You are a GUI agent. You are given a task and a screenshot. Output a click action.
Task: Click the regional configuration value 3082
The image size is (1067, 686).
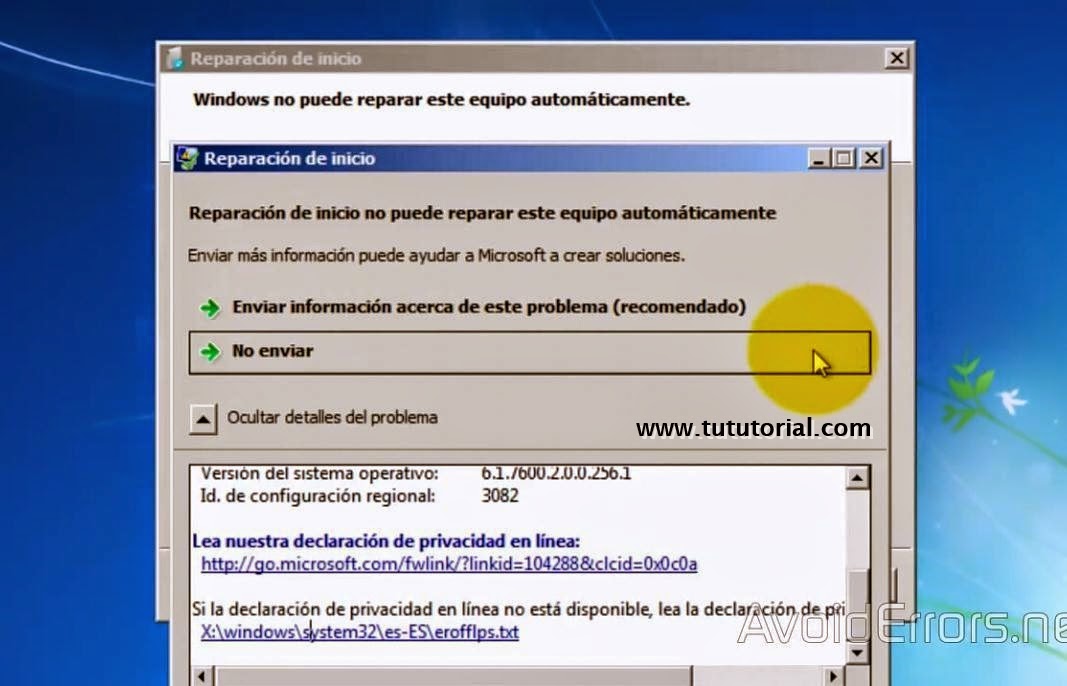500,495
